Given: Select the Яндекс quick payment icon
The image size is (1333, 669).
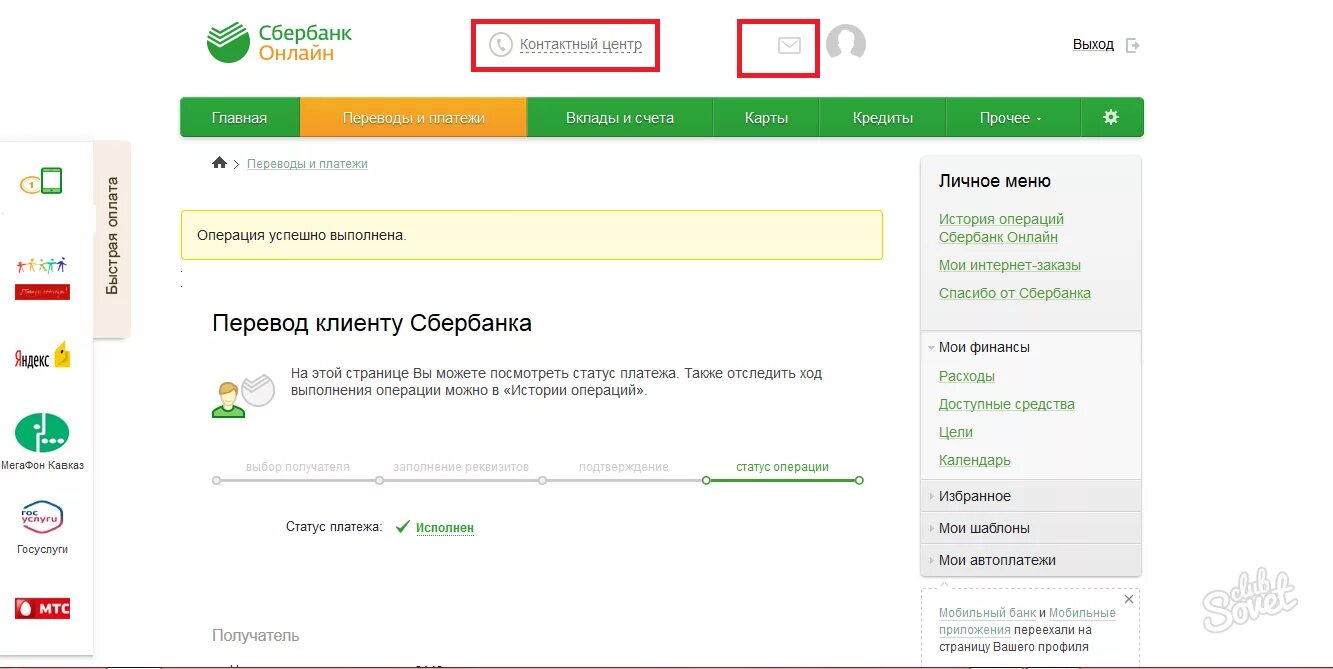Looking at the screenshot, I should [x=42, y=356].
